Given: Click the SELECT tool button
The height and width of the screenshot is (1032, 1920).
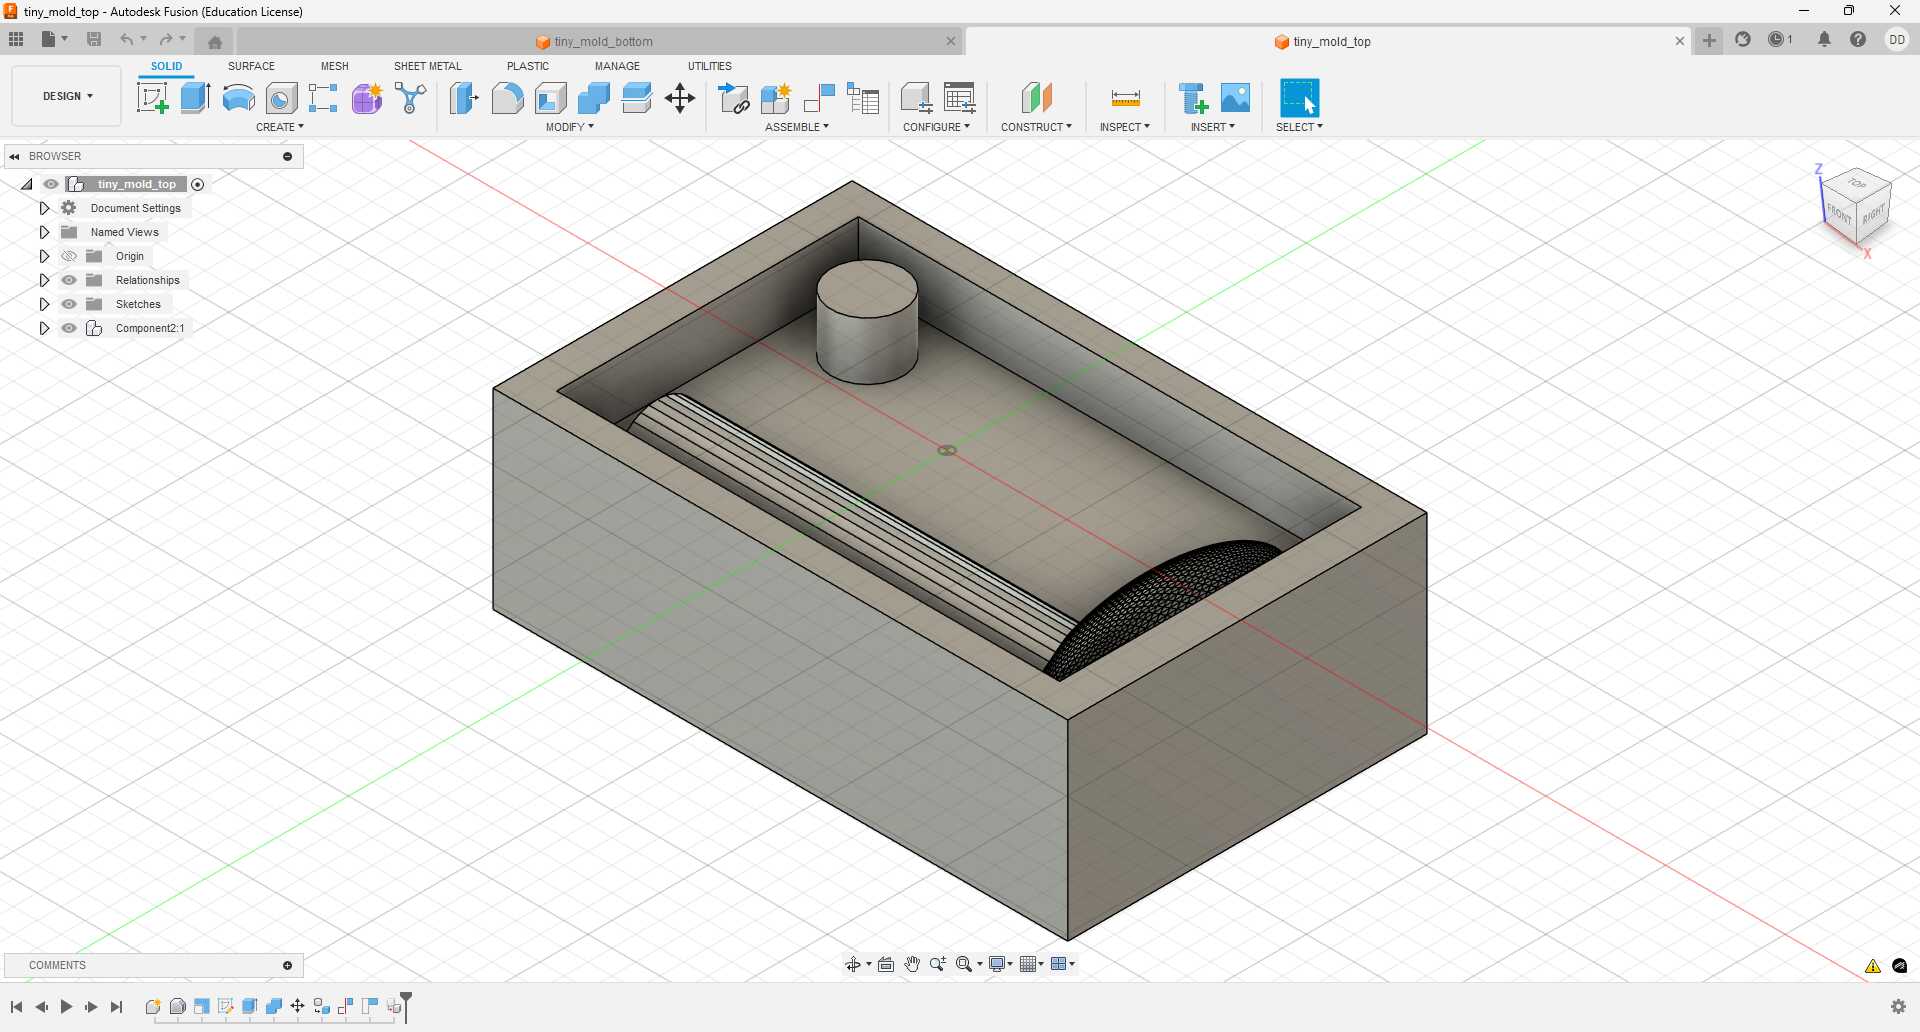Looking at the screenshot, I should [x=1299, y=98].
